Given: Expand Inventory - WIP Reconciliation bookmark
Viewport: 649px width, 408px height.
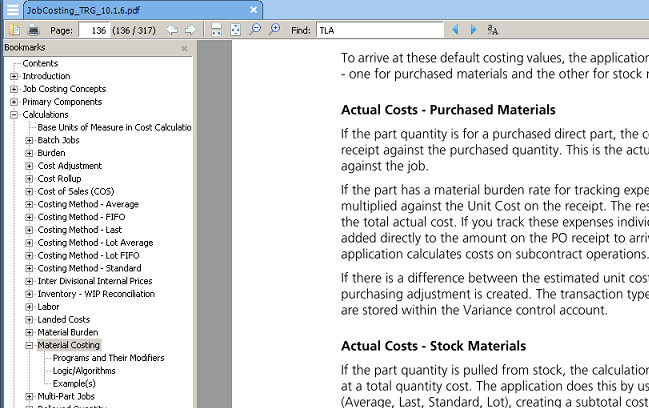Looking at the screenshot, I should (29, 294).
